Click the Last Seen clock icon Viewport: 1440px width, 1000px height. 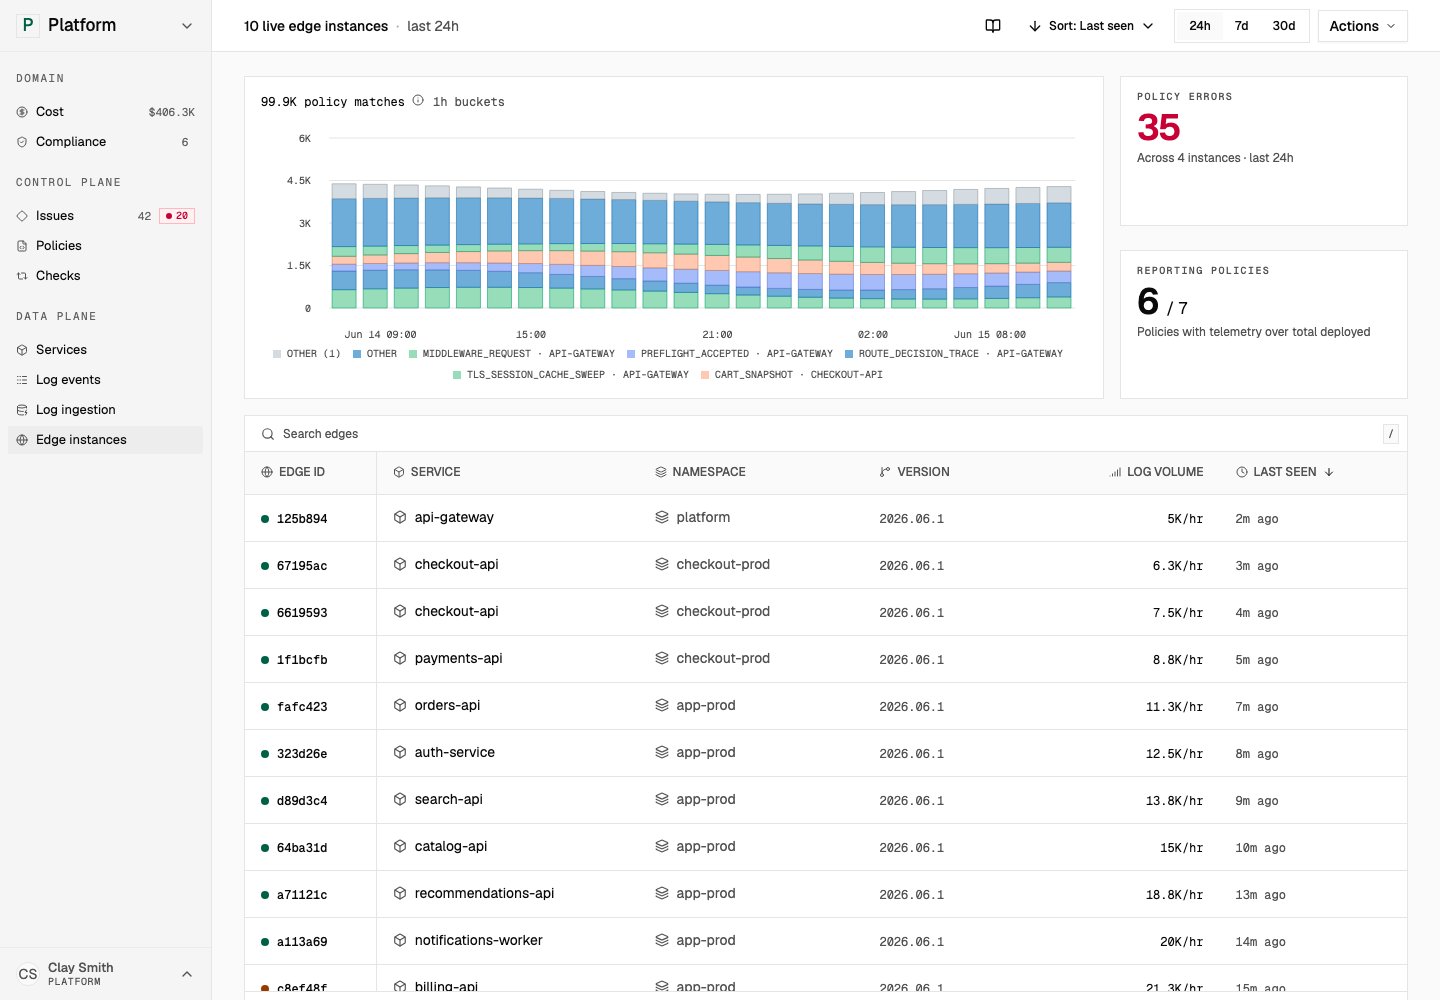tap(1242, 472)
